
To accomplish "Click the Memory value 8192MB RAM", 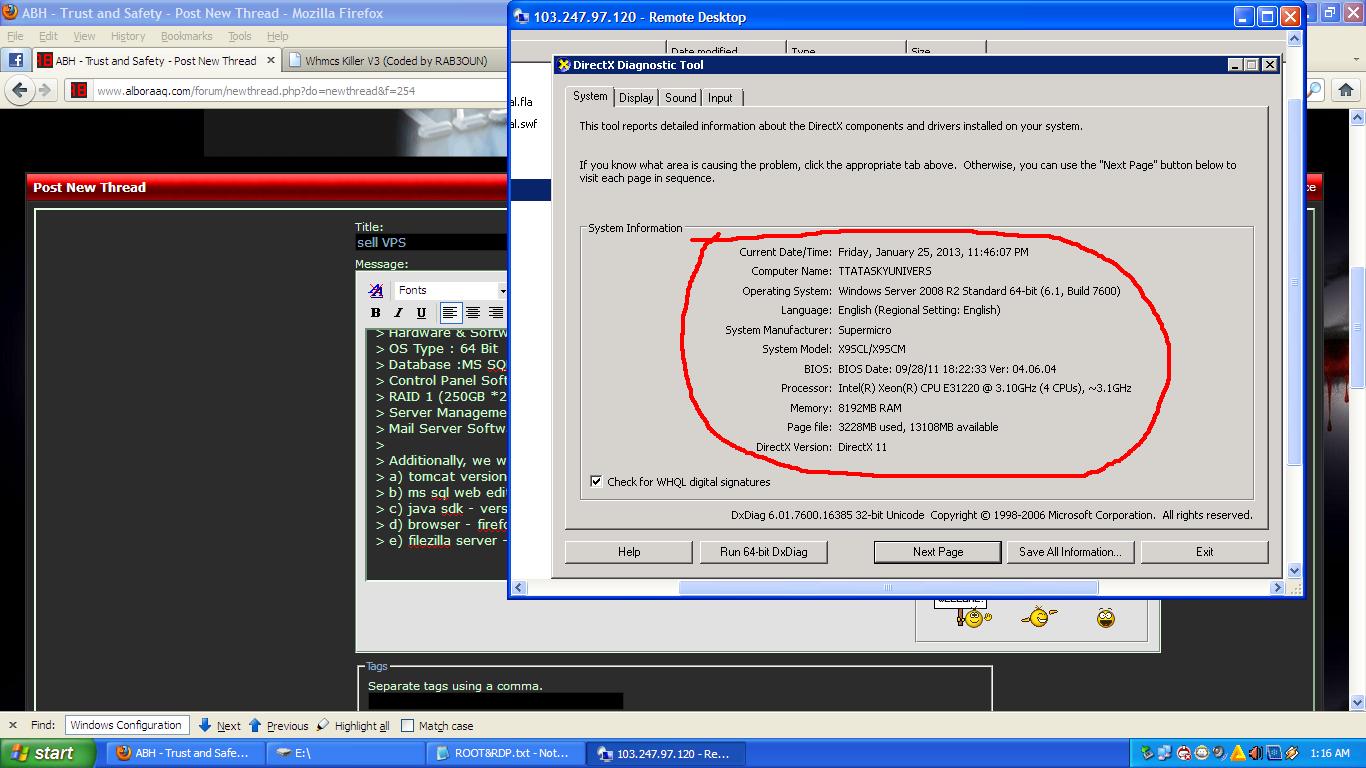I will [x=870, y=408].
